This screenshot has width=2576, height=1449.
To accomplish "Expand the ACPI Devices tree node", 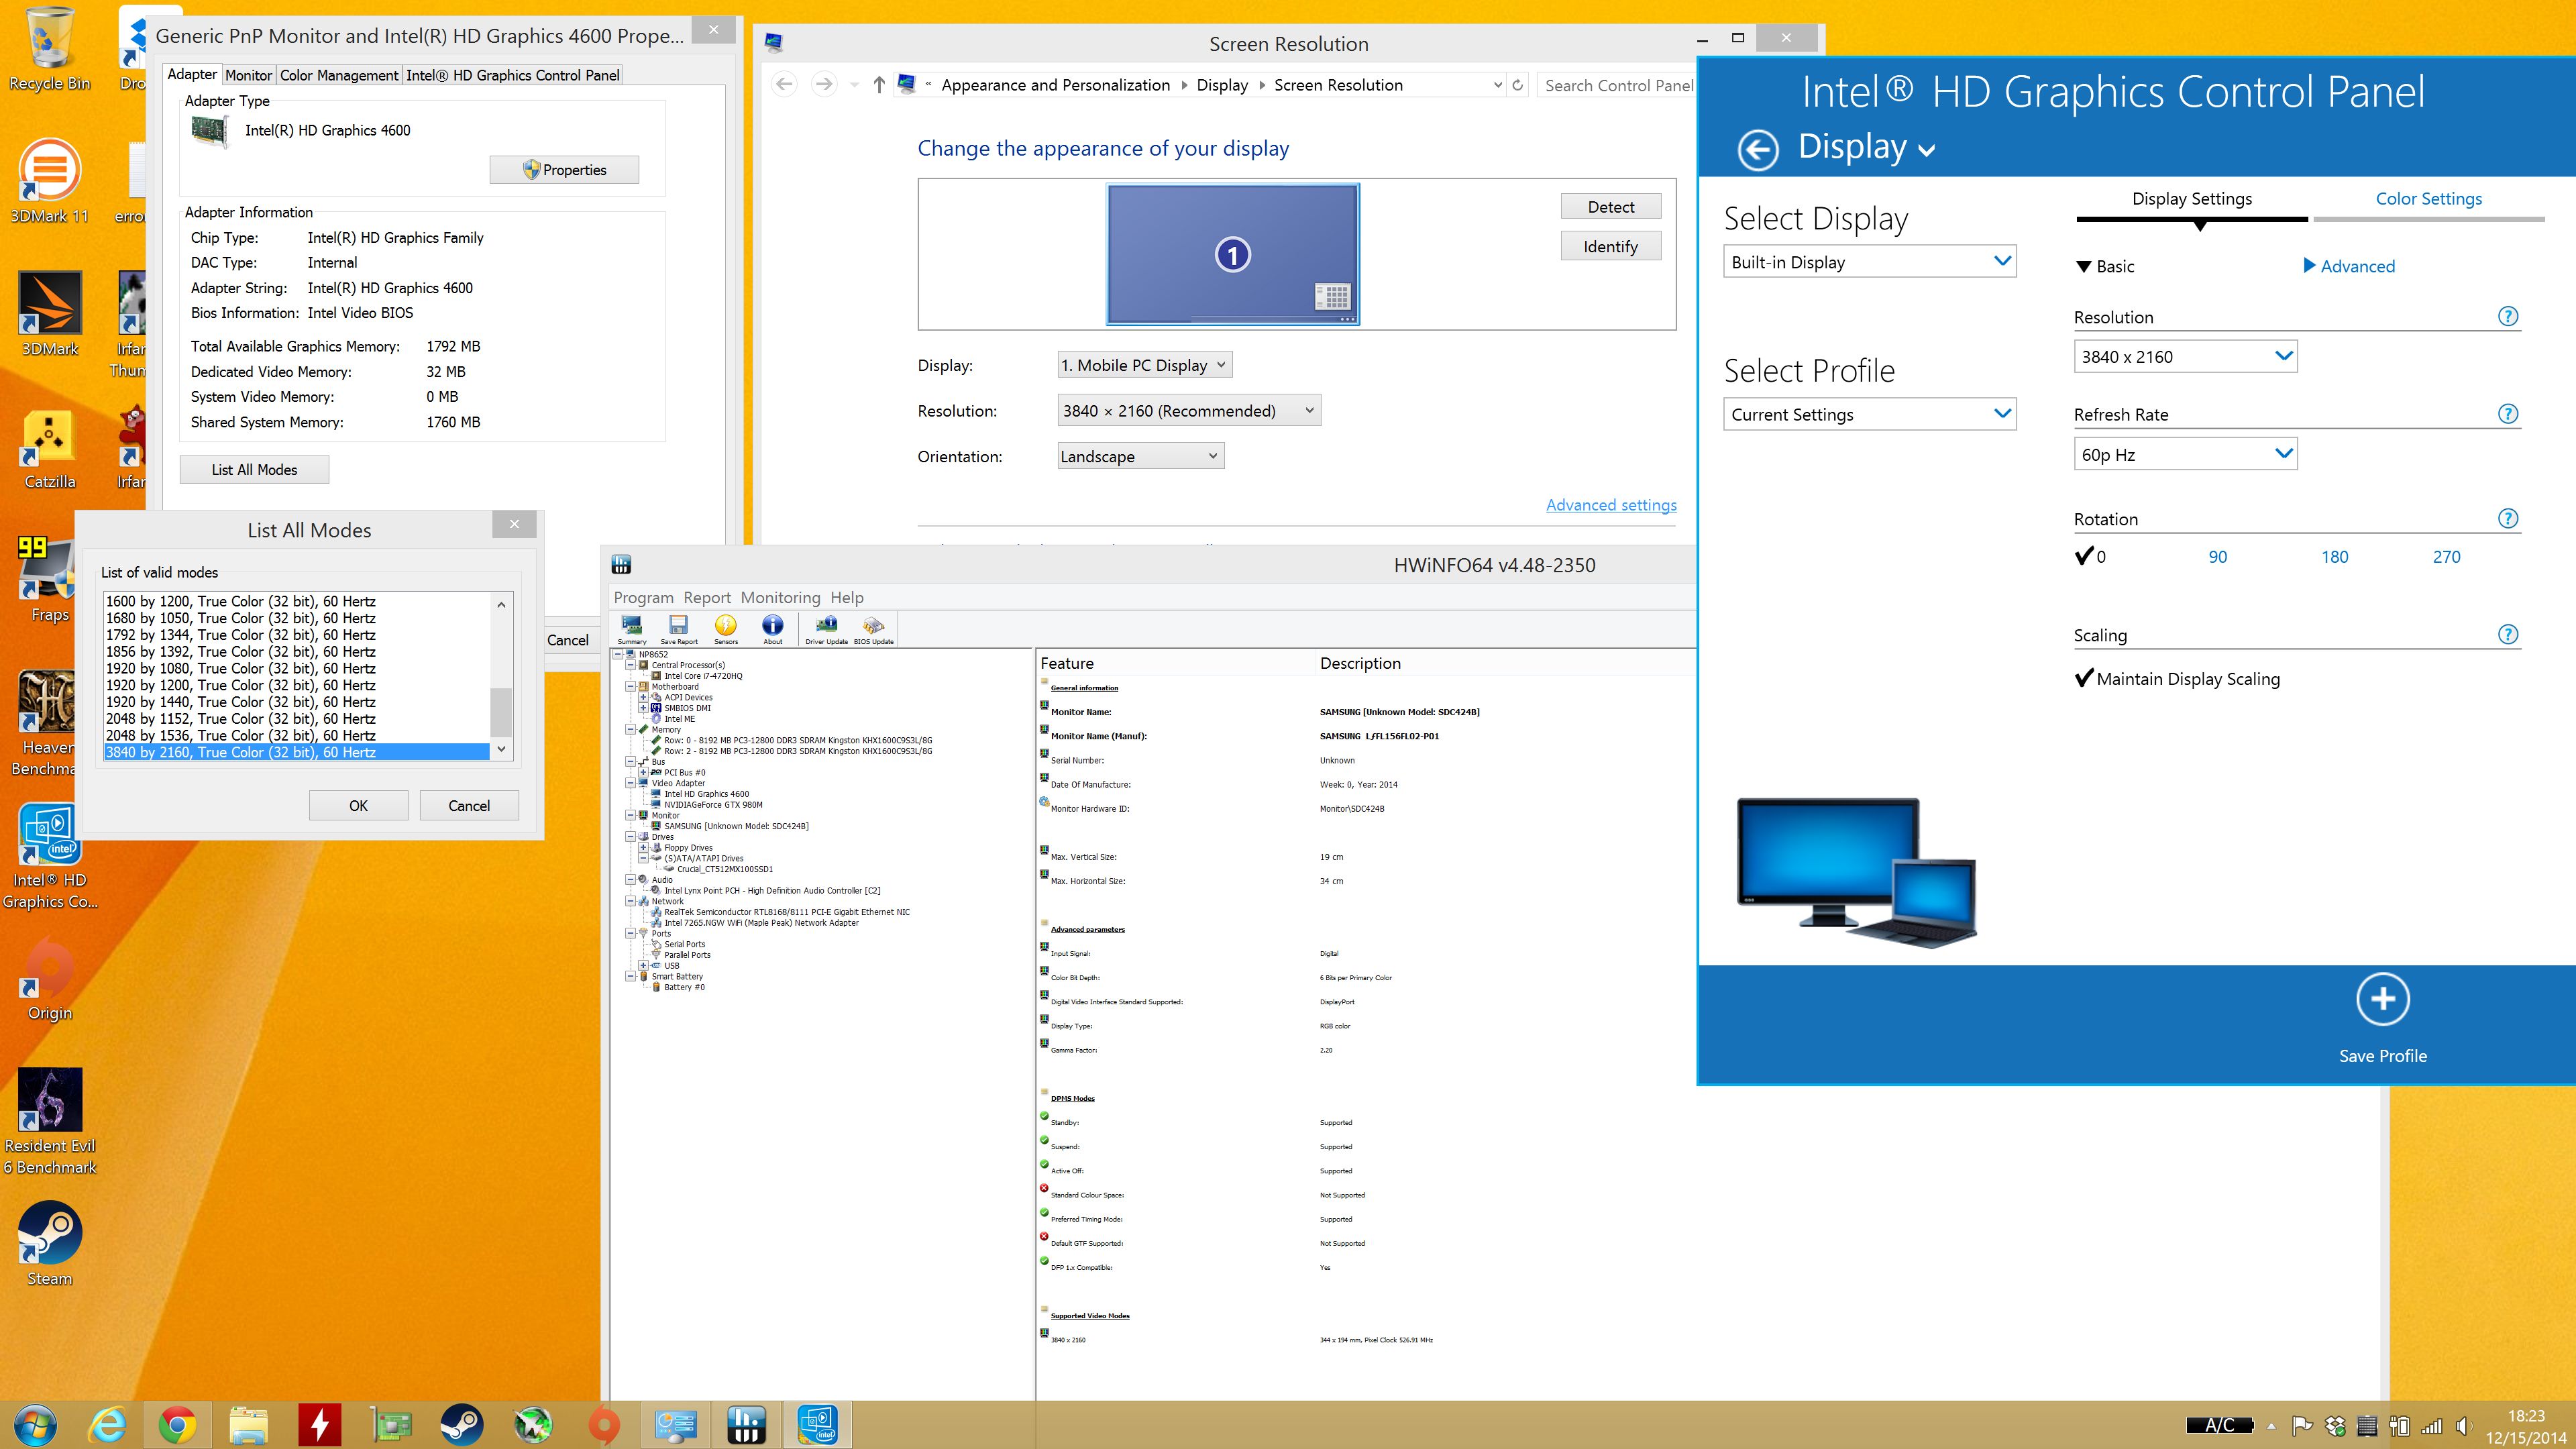I will tap(643, 697).
